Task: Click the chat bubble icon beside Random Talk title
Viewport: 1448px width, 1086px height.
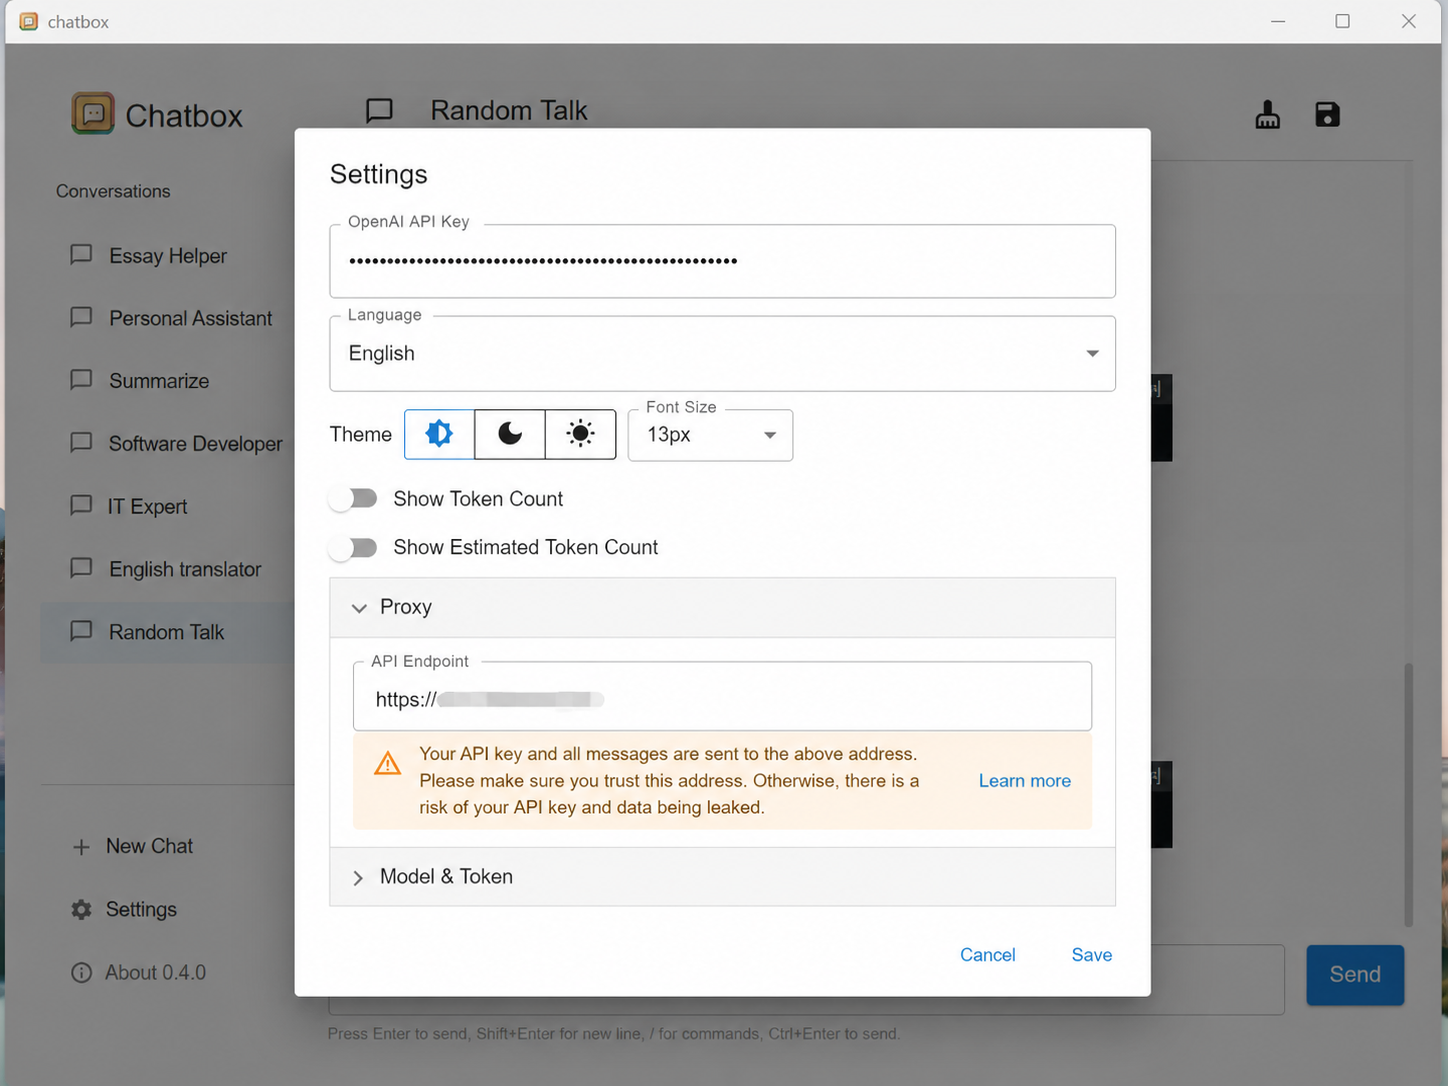Action: click(x=379, y=110)
